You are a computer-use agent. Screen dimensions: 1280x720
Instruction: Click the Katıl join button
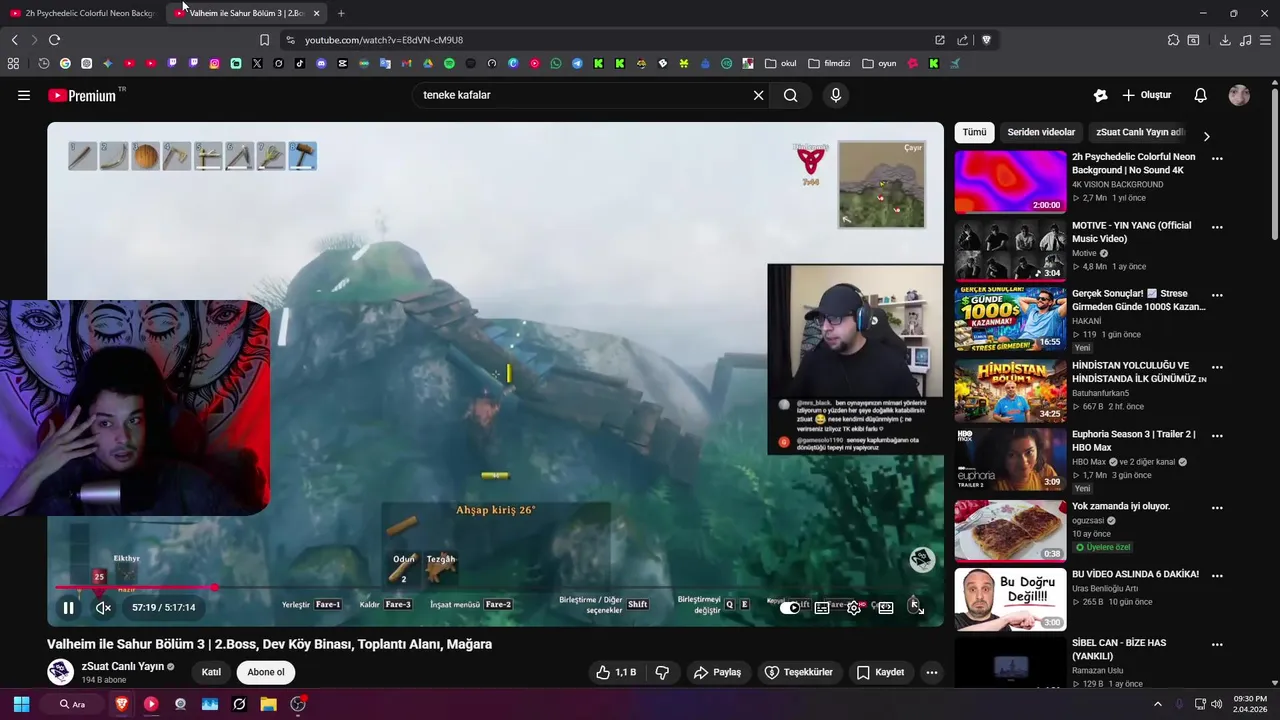pos(211,672)
